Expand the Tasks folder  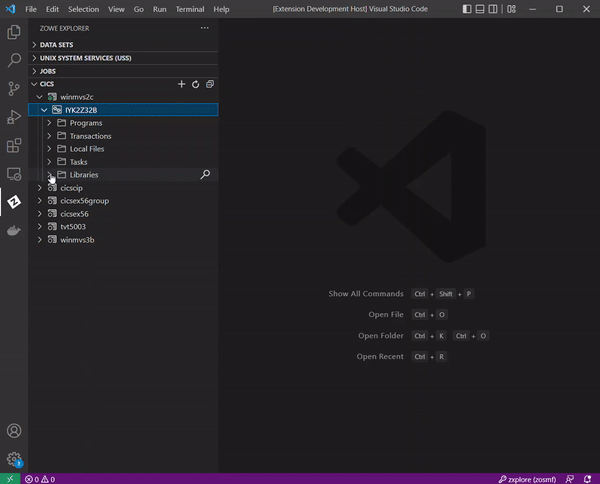(49, 162)
